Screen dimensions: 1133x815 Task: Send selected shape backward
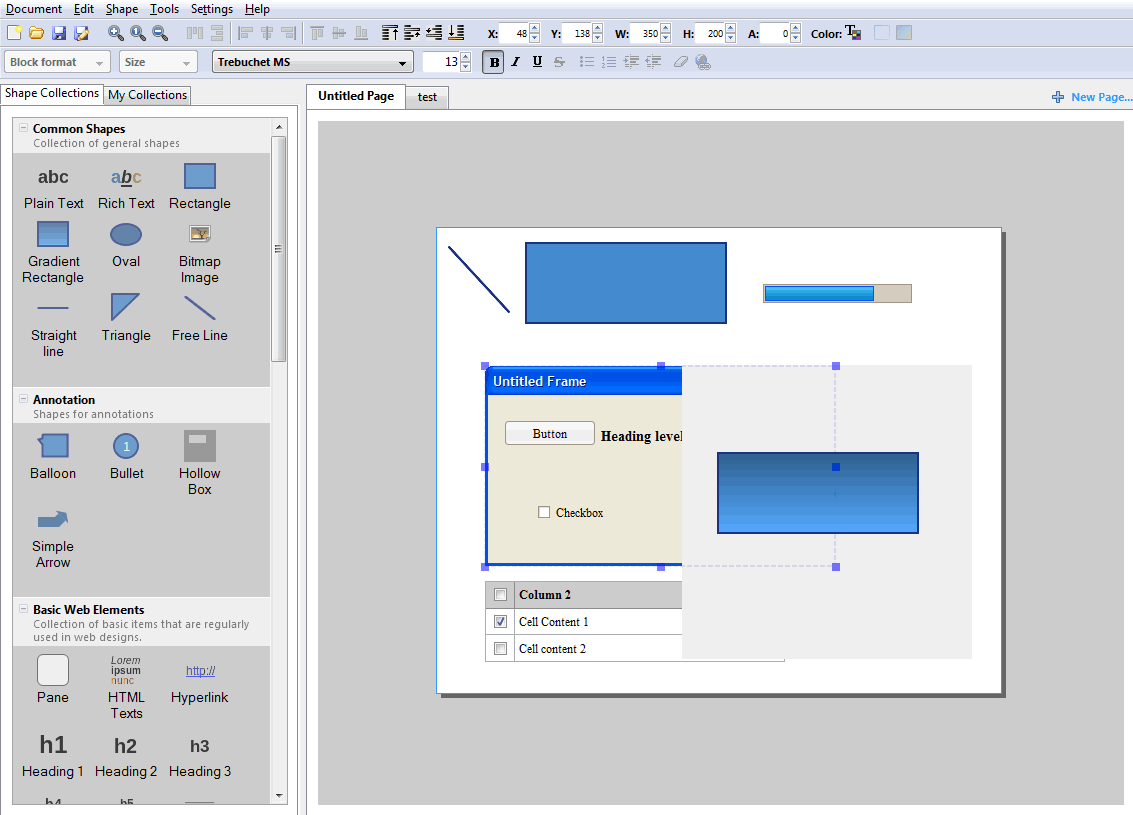(434, 33)
